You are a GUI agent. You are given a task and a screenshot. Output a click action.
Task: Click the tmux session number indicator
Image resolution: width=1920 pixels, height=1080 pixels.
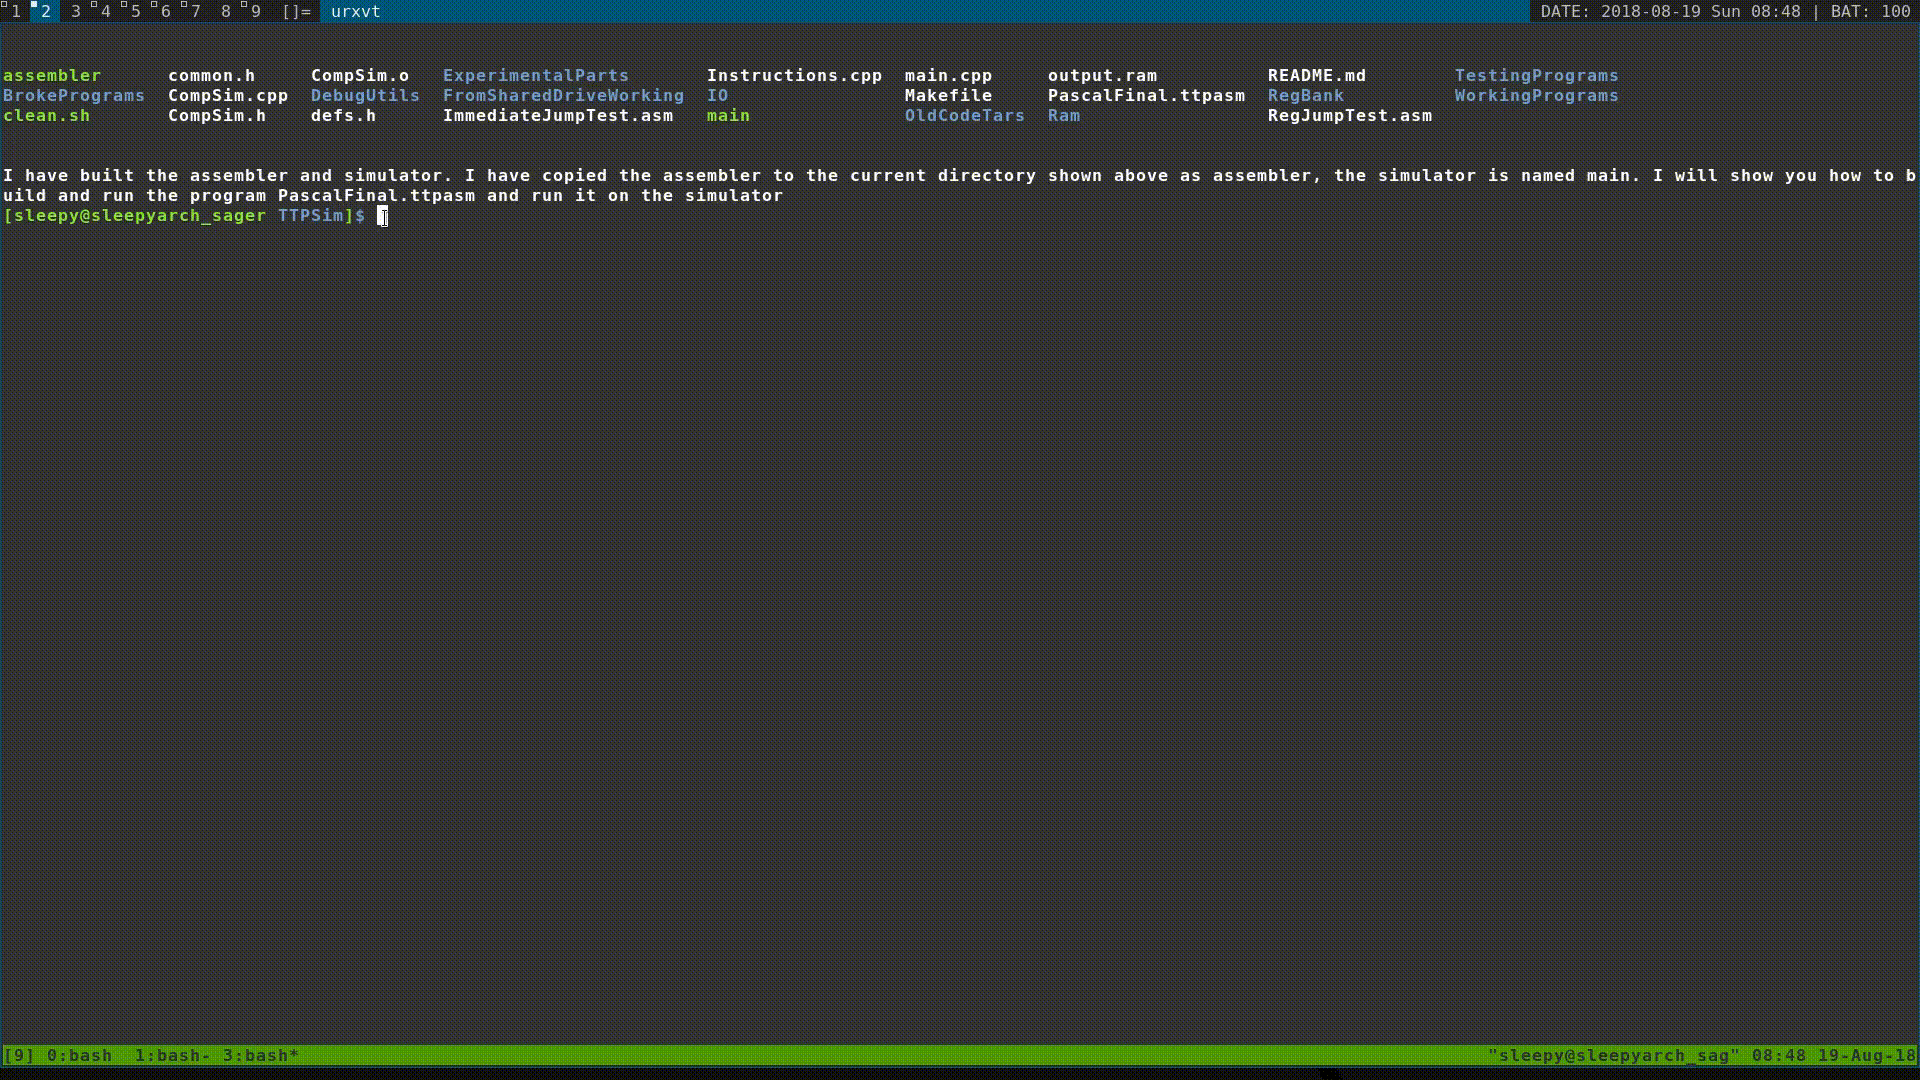click(x=19, y=1055)
